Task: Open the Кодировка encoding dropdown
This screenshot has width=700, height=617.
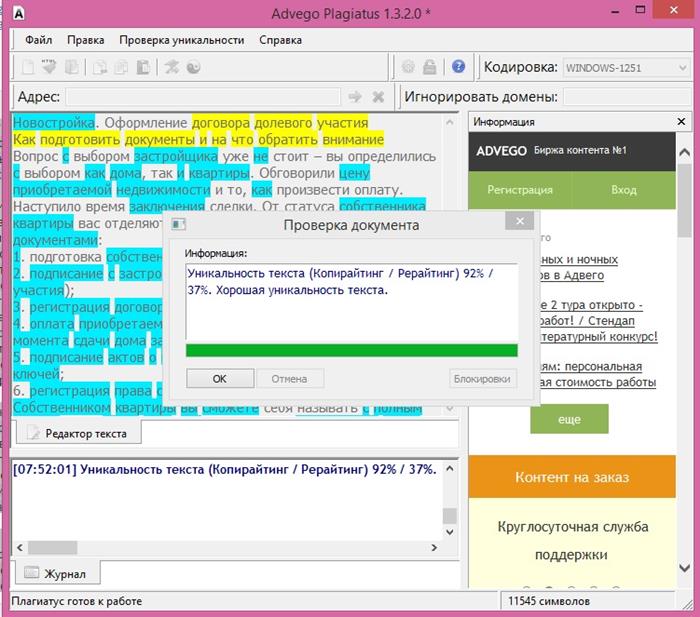Action: coord(626,68)
